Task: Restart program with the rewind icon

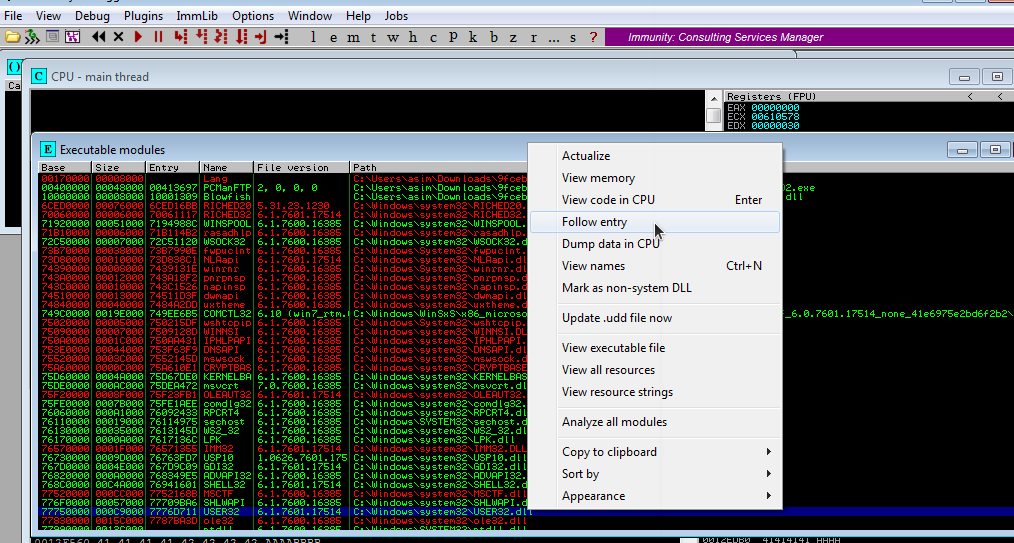Action: tap(98, 37)
